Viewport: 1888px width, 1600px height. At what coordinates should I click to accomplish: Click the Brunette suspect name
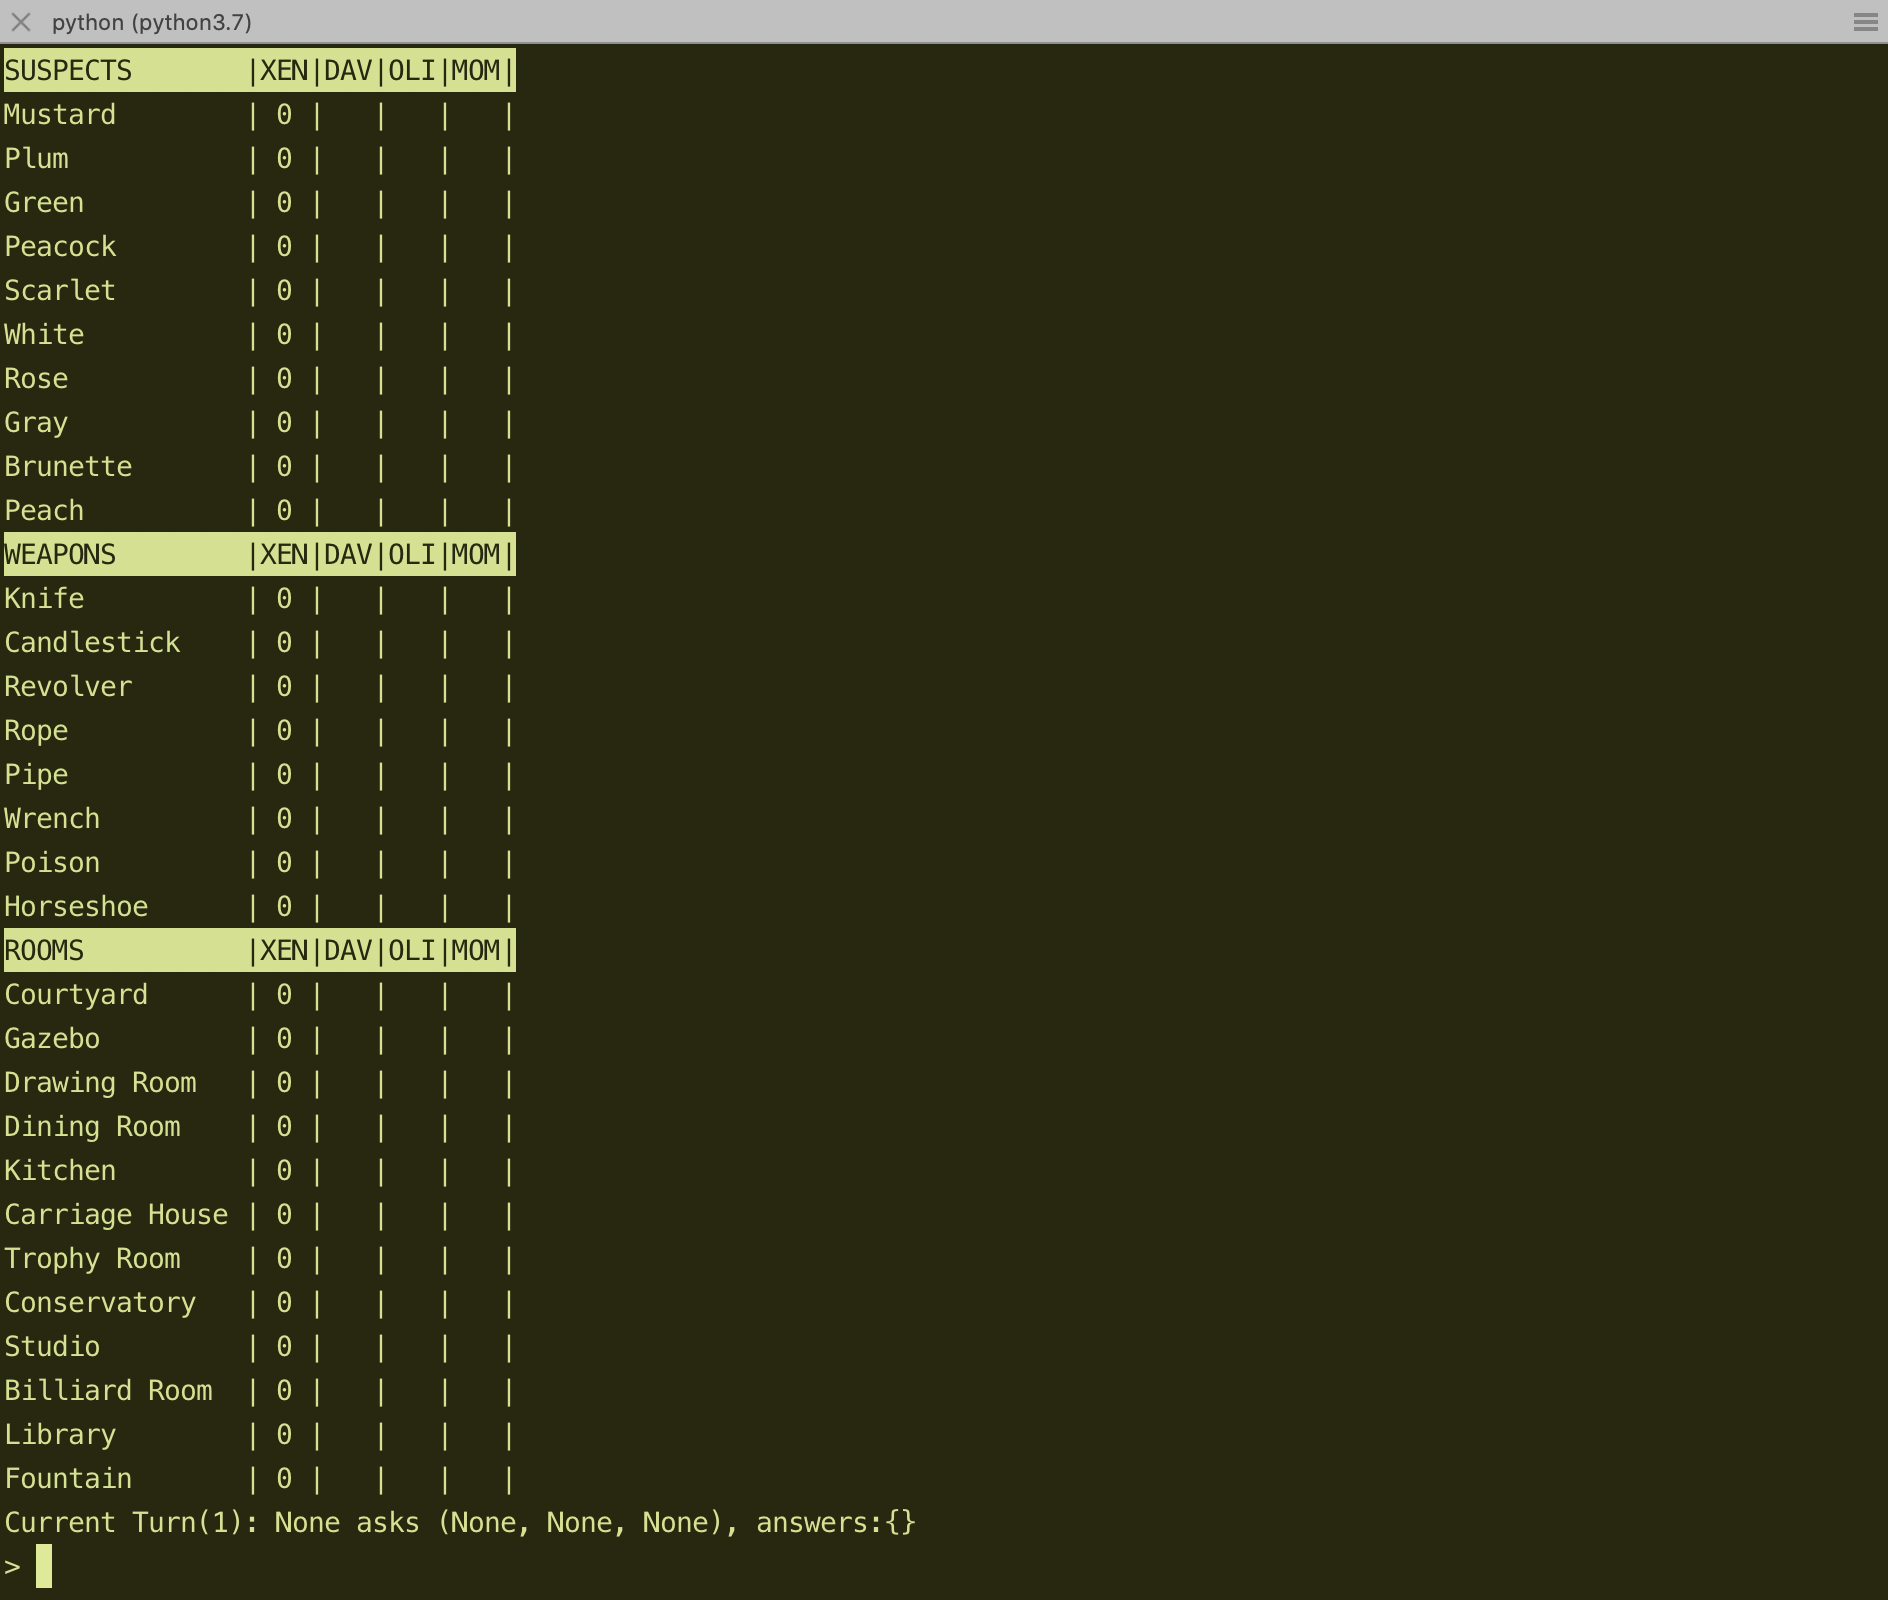68,467
